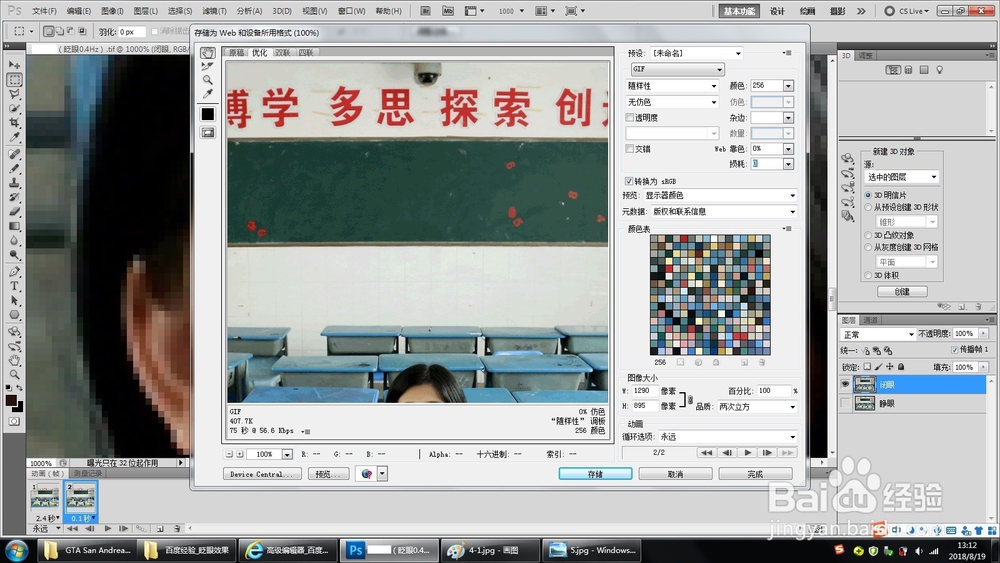Screen dimensions: 1000x563
Task: Select the Rectangular Marquee tool
Action: (14, 80)
